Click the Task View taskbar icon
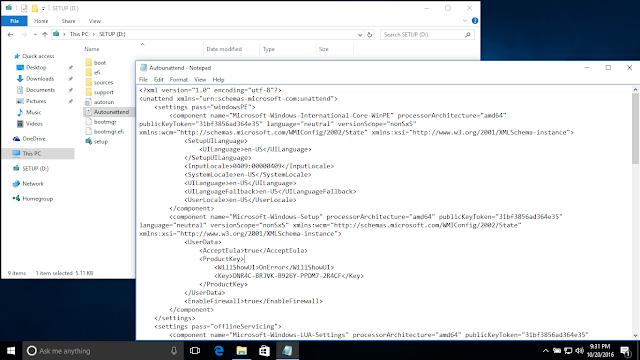The height and width of the screenshot is (360, 640). [x=195, y=351]
